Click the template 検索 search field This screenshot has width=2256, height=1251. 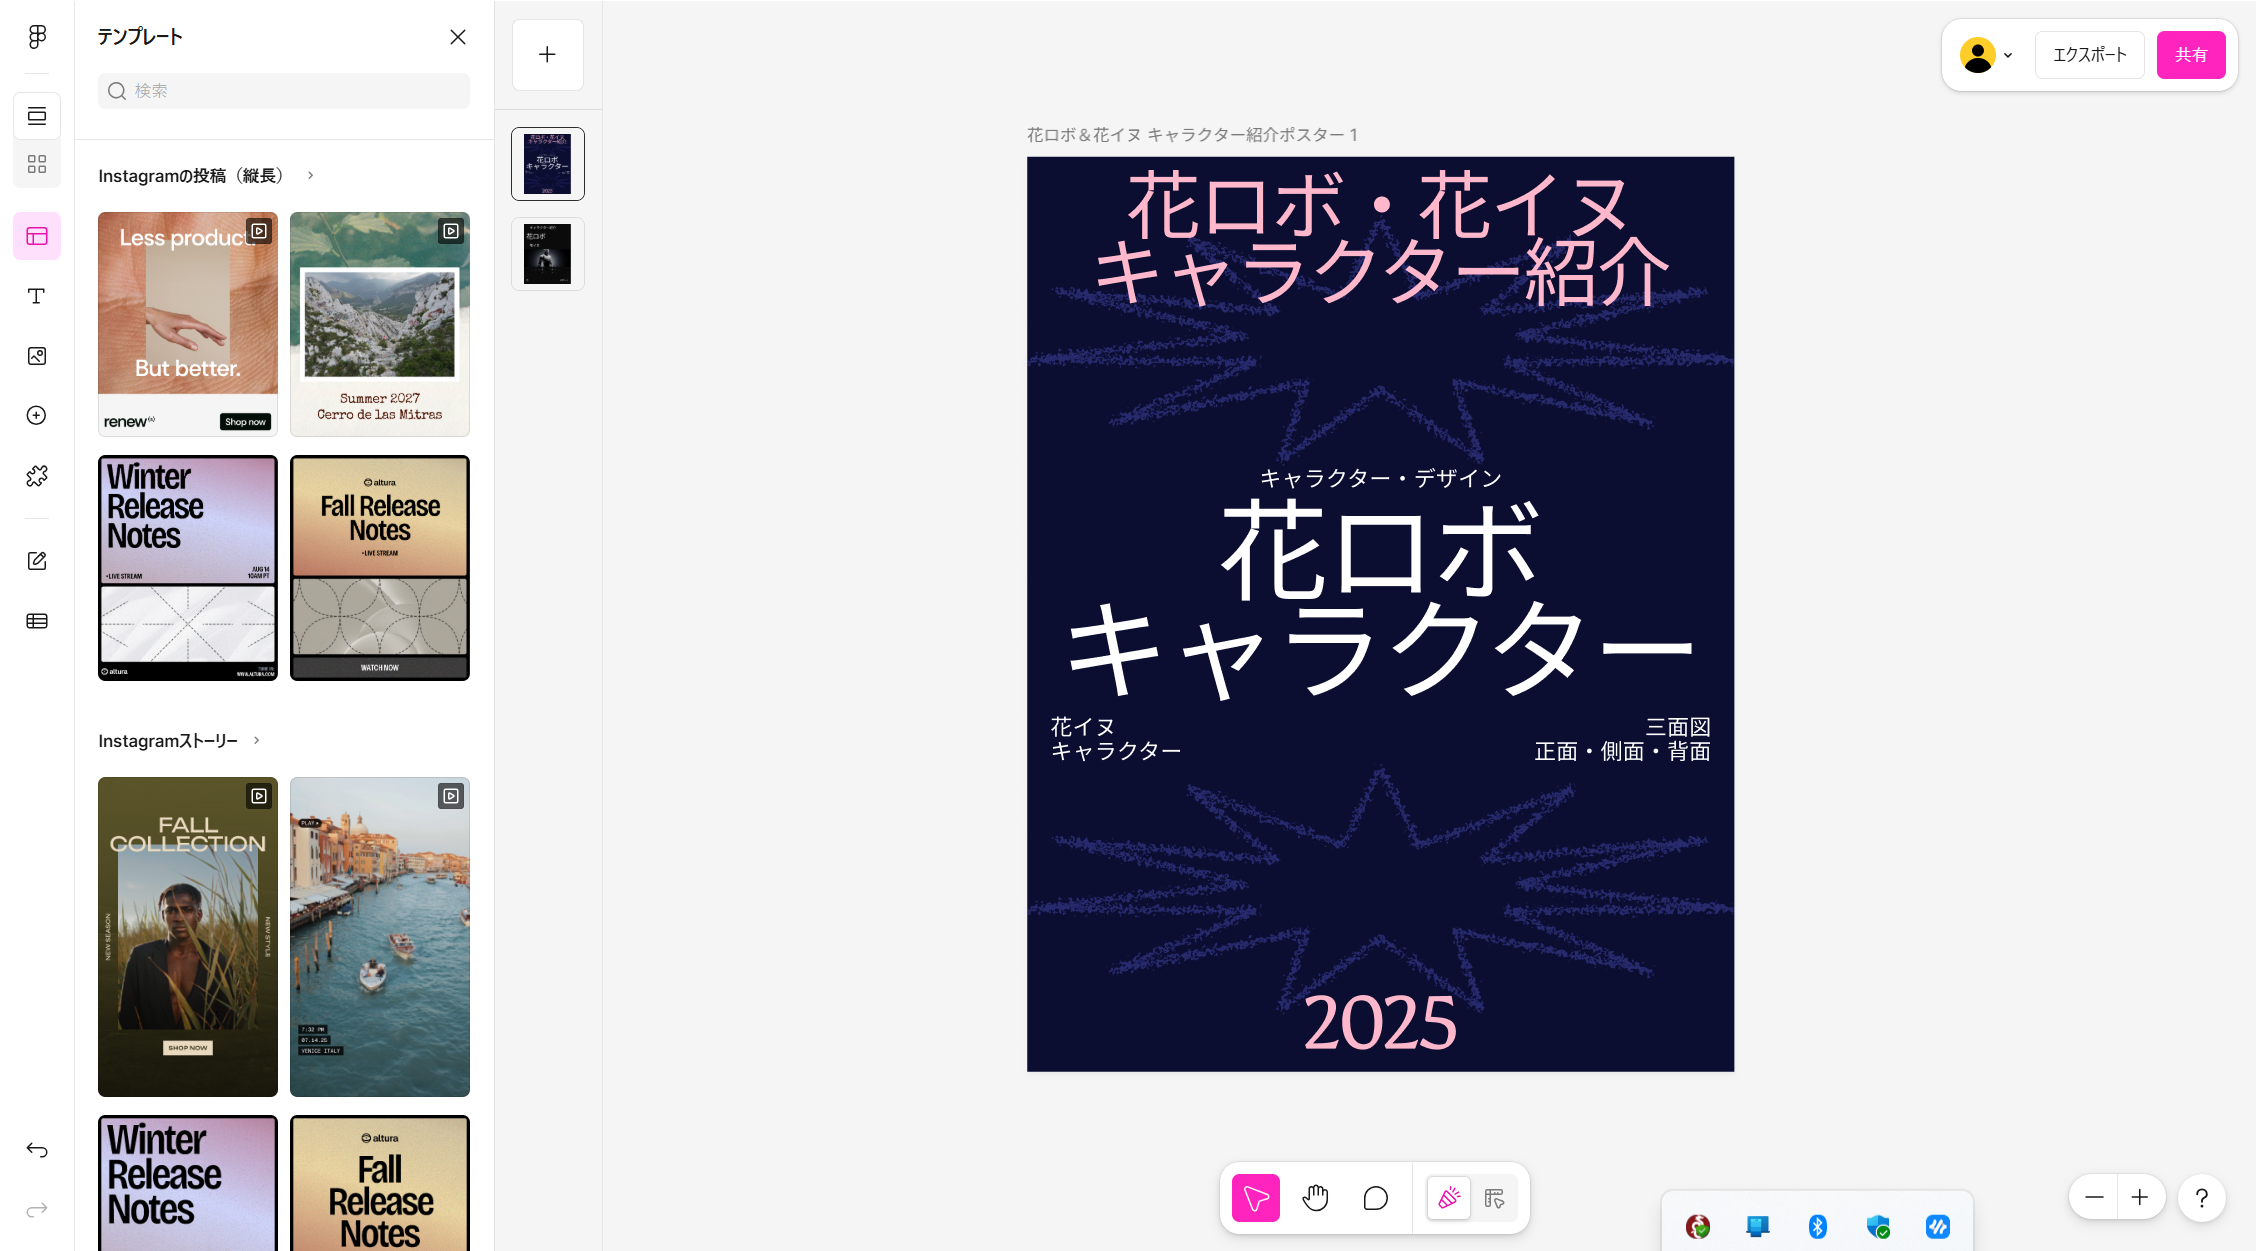[x=284, y=91]
